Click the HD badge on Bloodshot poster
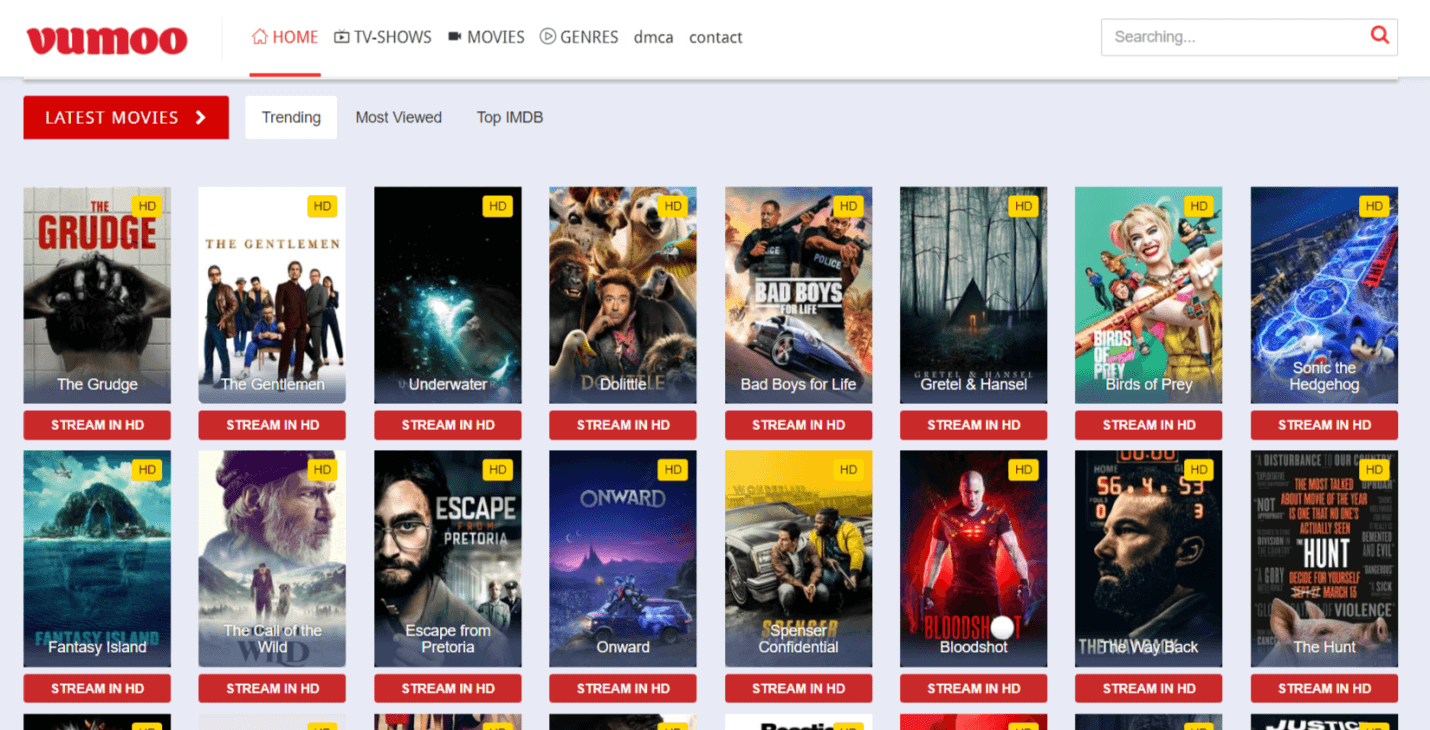The width and height of the screenshot is (1430, 730). pos(1023,470)
